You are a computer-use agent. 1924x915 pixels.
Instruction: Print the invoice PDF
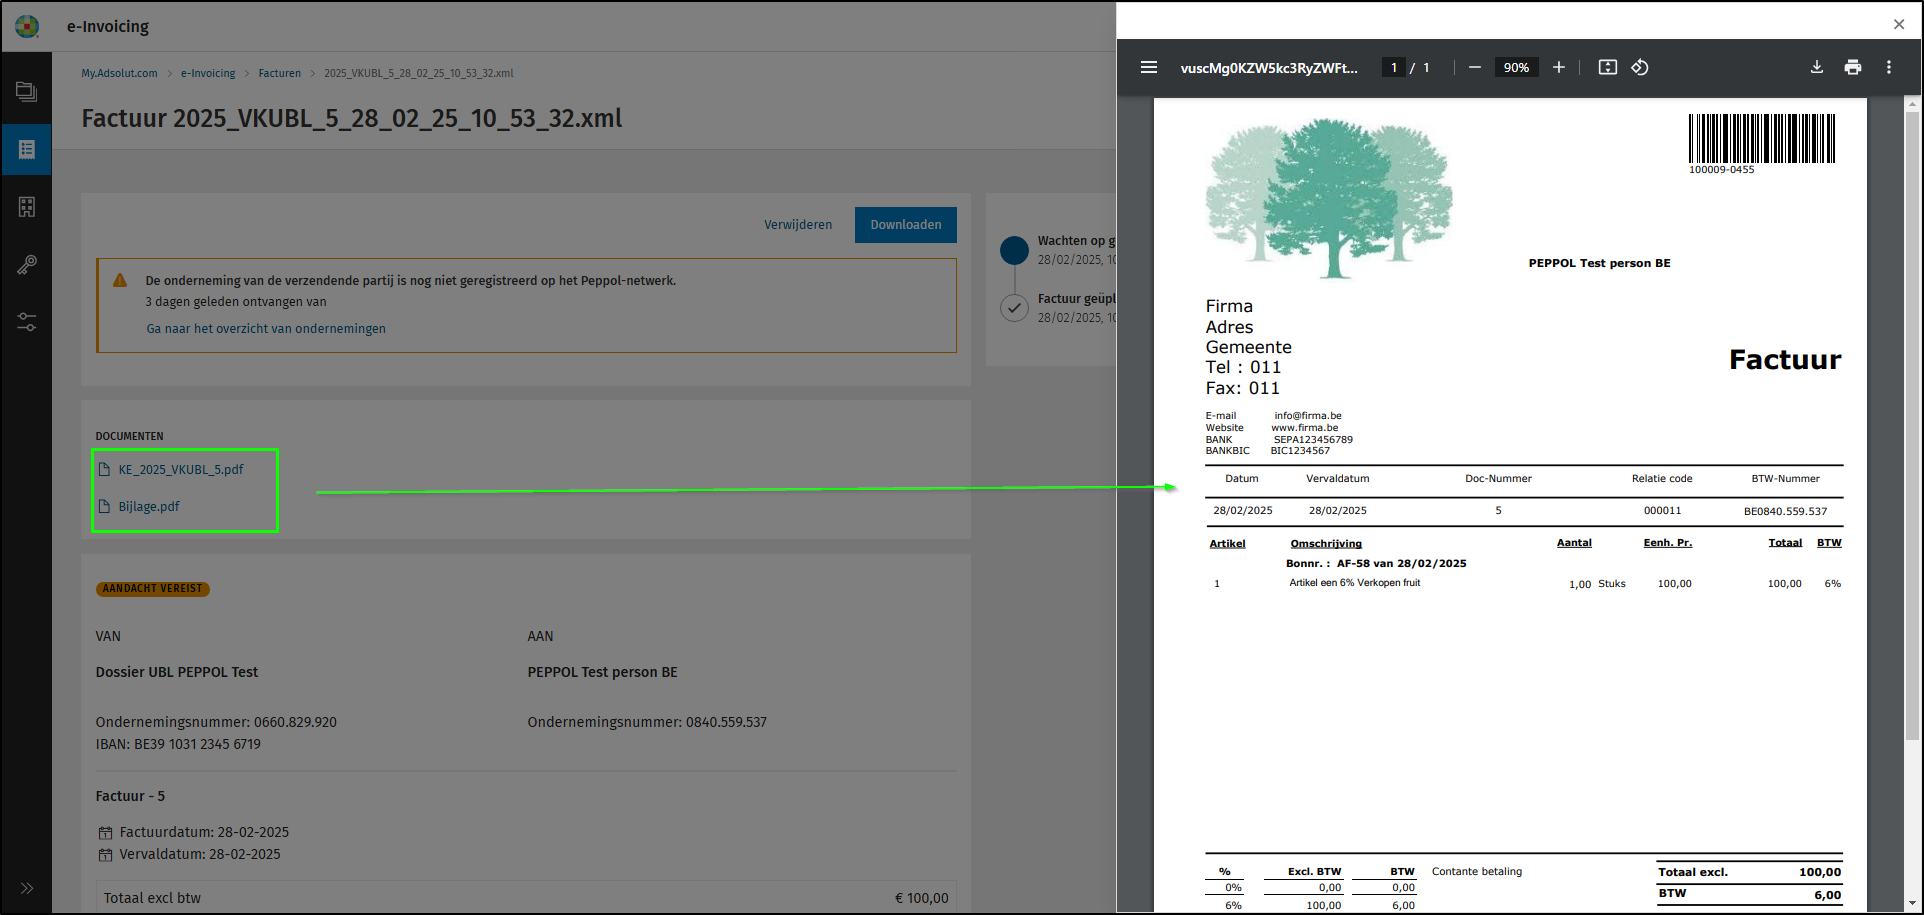[1853, 67]
